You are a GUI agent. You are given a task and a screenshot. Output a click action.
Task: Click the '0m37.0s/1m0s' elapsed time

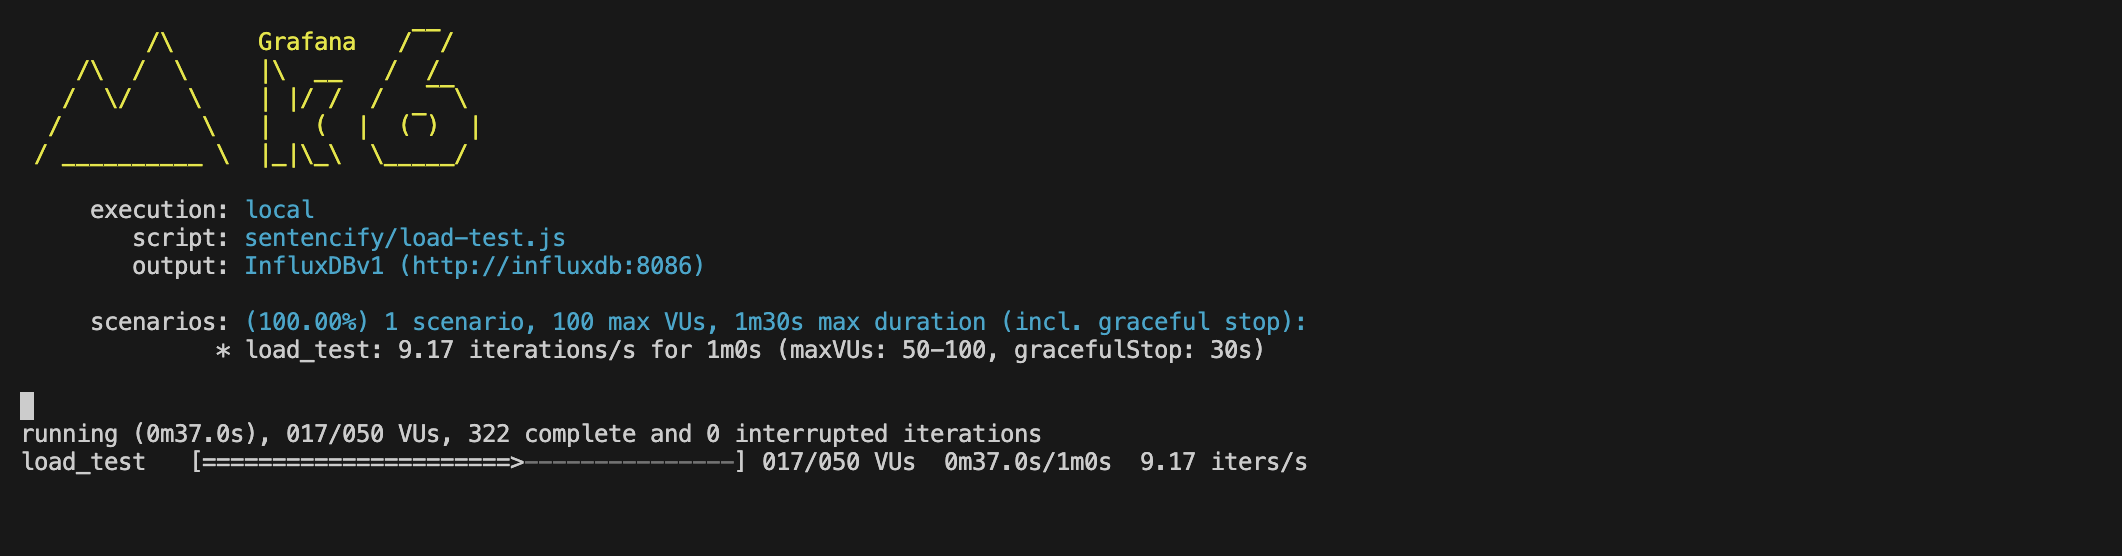click(x=1027, y=462)
